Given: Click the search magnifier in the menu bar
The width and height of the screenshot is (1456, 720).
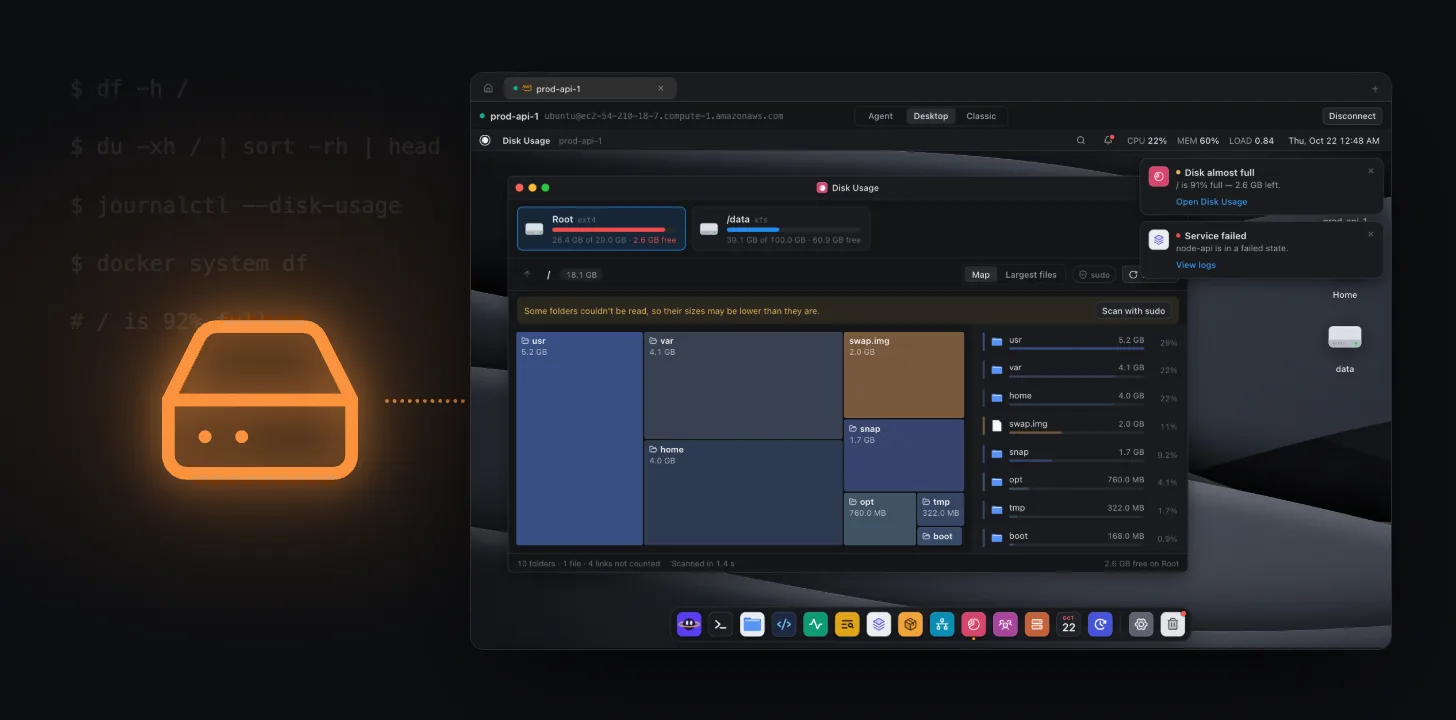Looking at the screenshot, I should [x=1080, y=141].
